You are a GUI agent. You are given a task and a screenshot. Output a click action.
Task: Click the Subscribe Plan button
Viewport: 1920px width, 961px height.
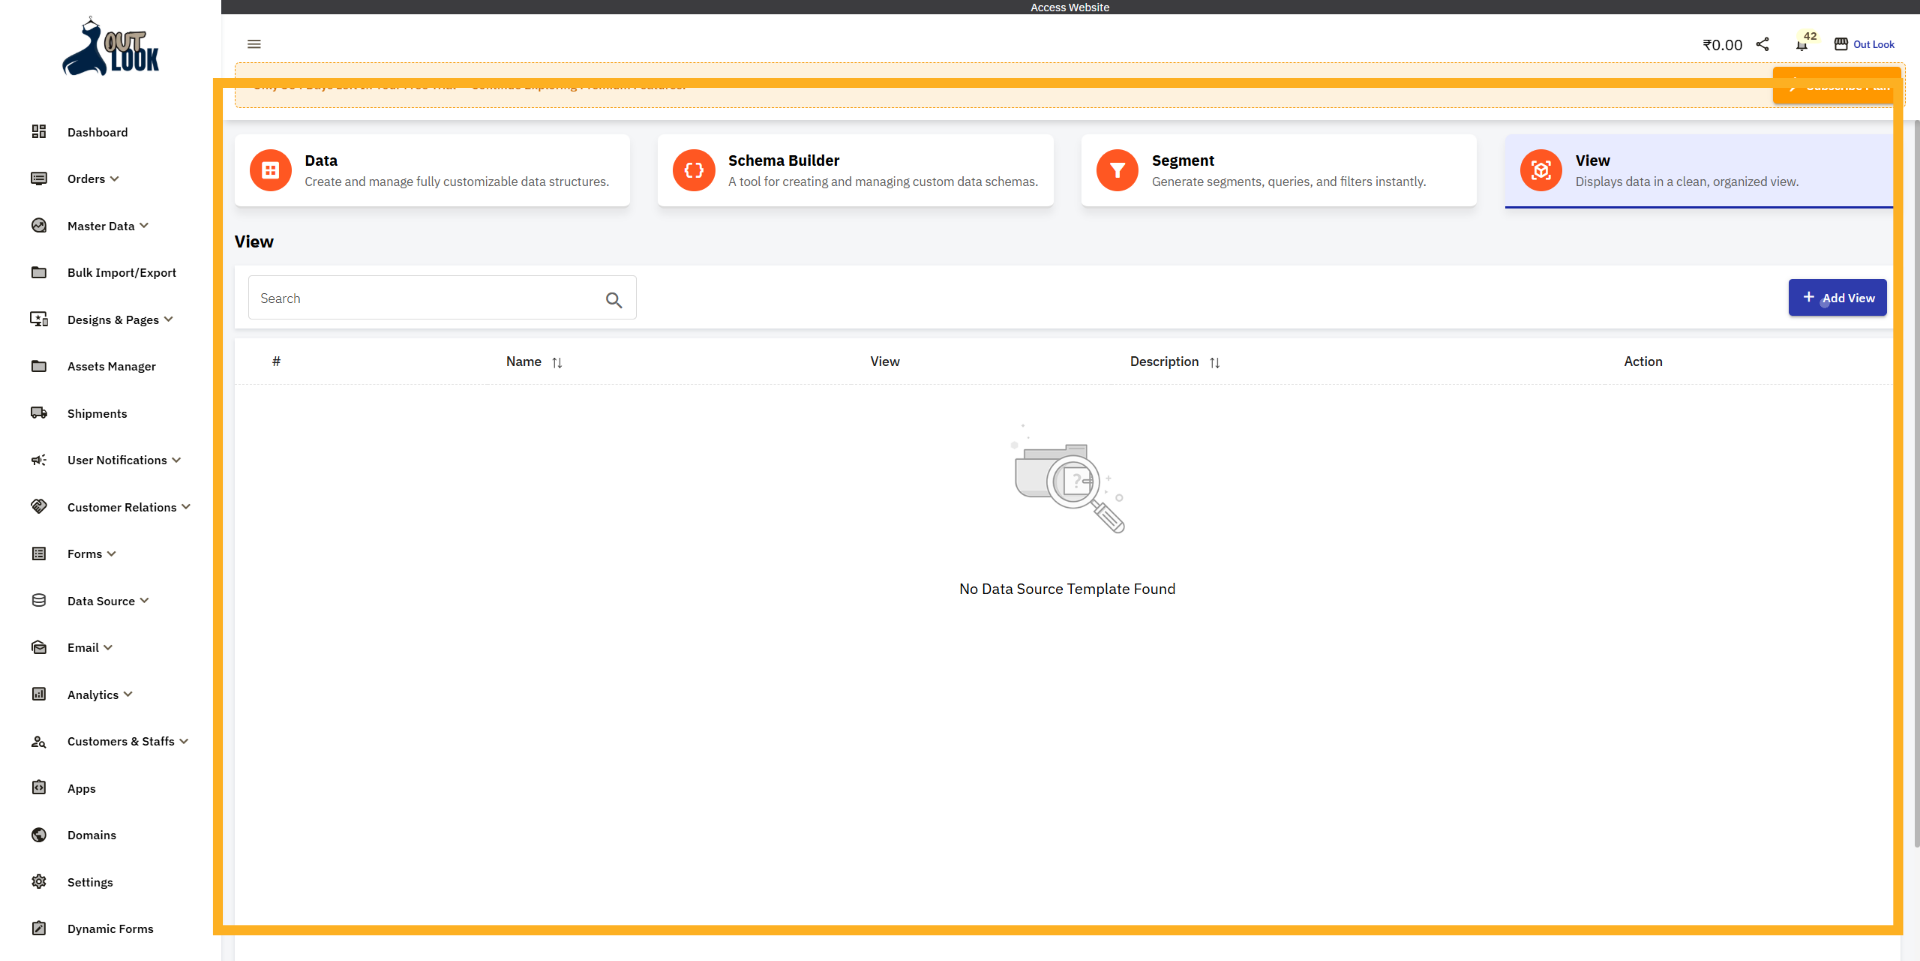pyautogui.click(x=1837, y=86)
